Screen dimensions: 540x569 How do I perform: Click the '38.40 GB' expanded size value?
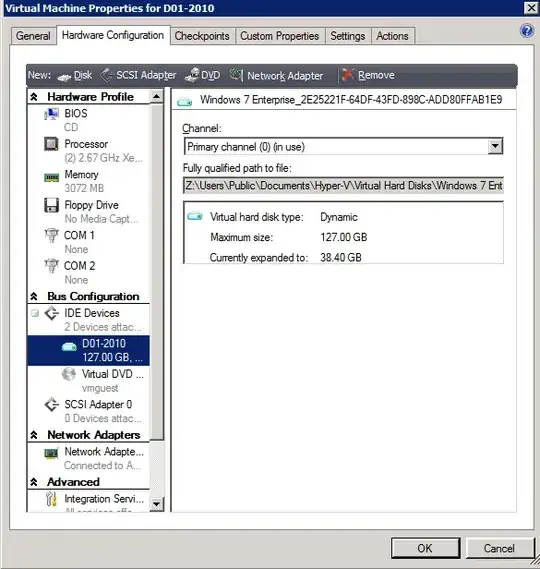[340, 258]
